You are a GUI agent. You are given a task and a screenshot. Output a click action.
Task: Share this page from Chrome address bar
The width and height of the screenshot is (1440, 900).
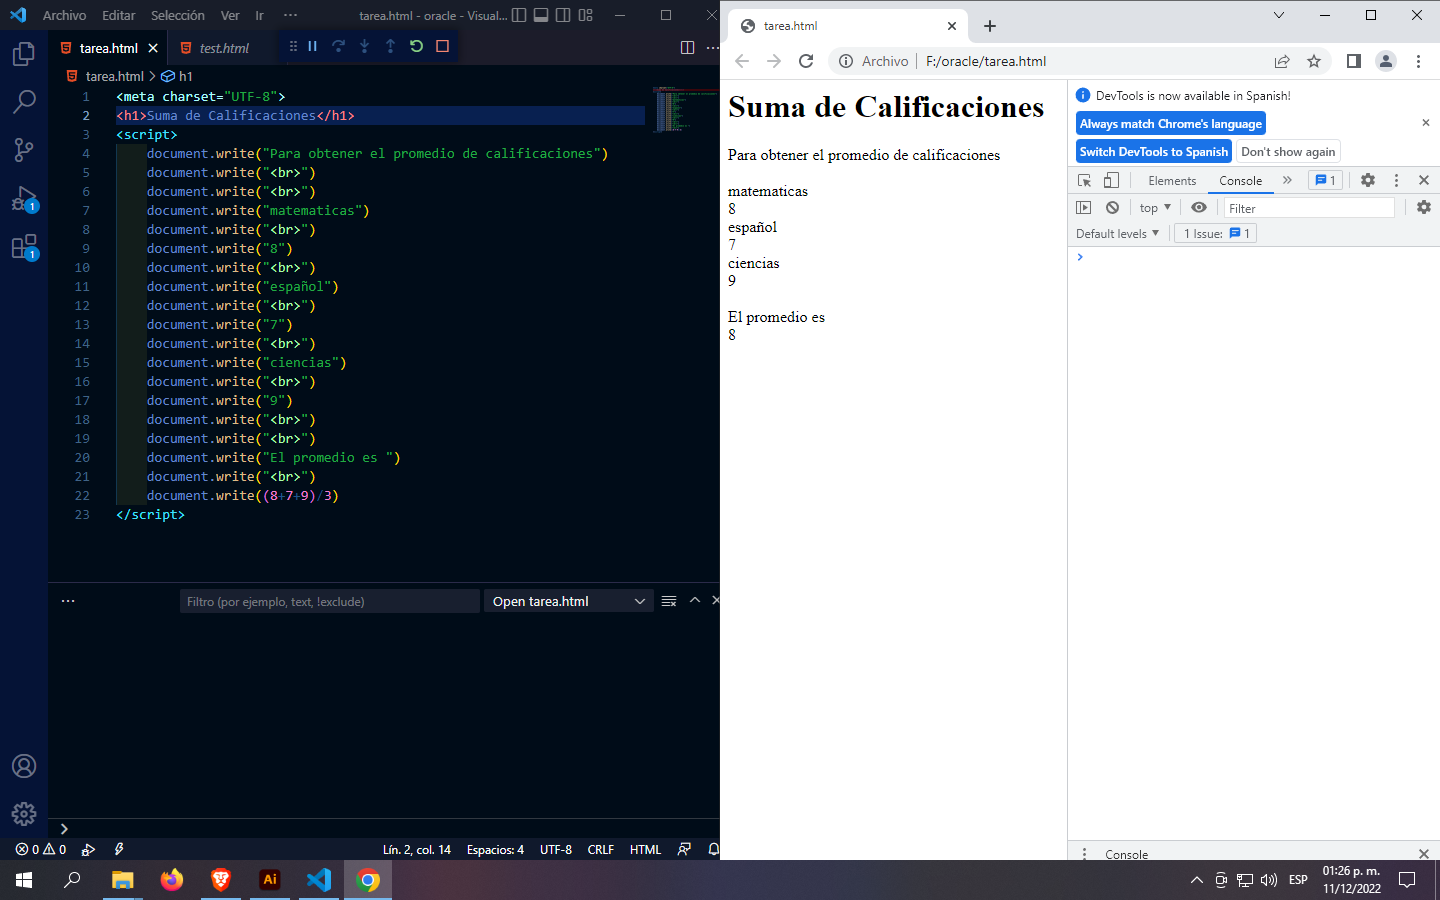(1282, 61)
